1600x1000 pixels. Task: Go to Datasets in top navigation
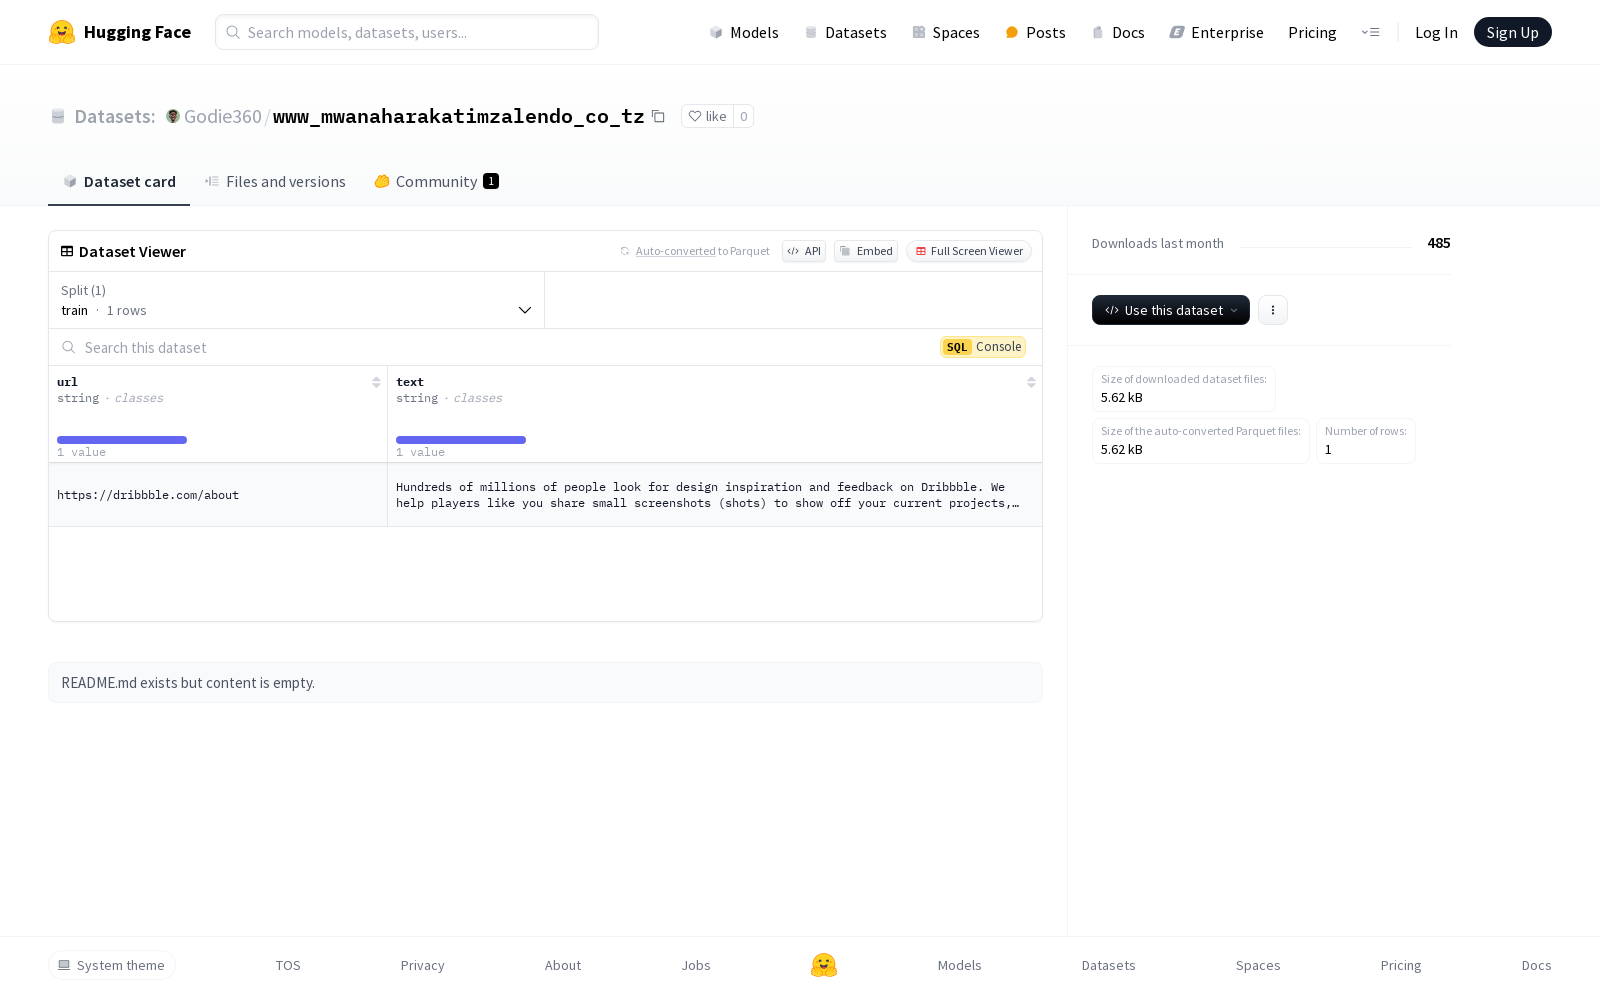pyautogui.click(x=846, y=32)
